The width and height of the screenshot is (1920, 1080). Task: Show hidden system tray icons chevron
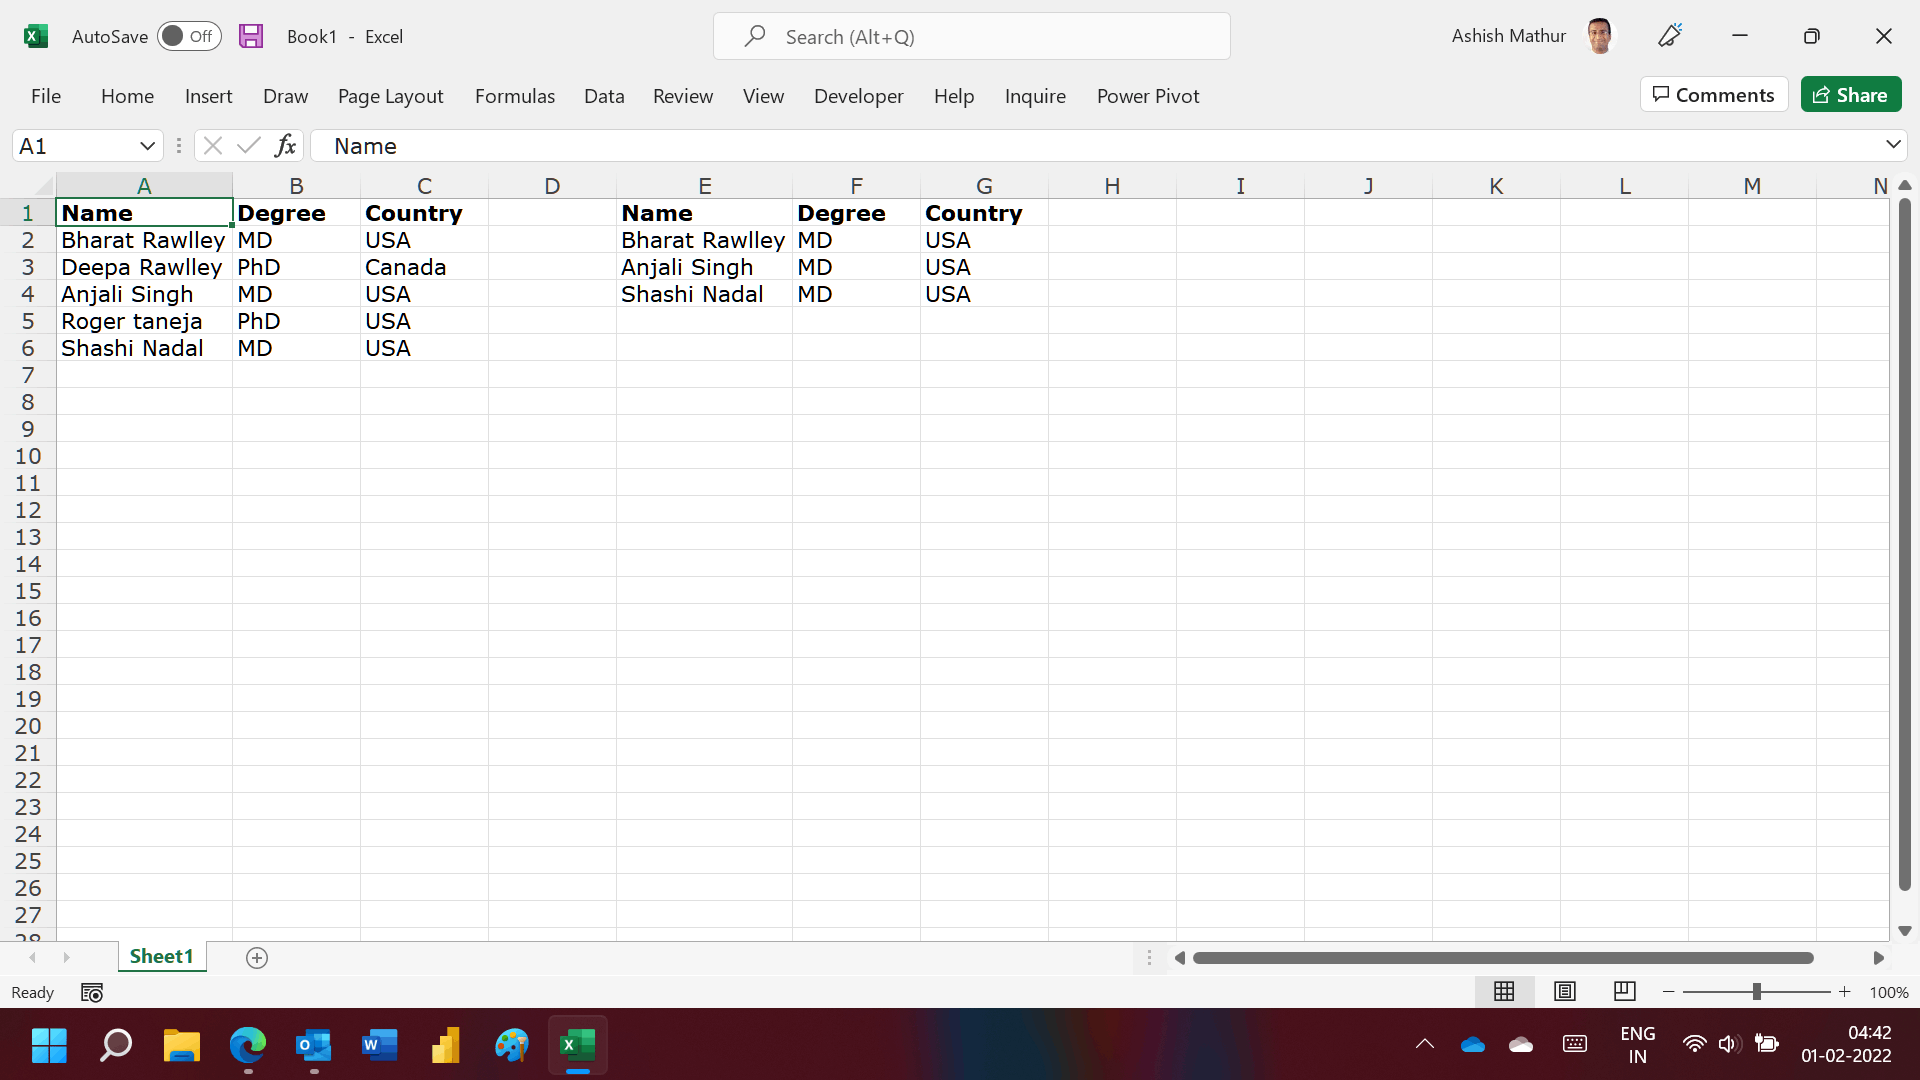[1425, 1044]
